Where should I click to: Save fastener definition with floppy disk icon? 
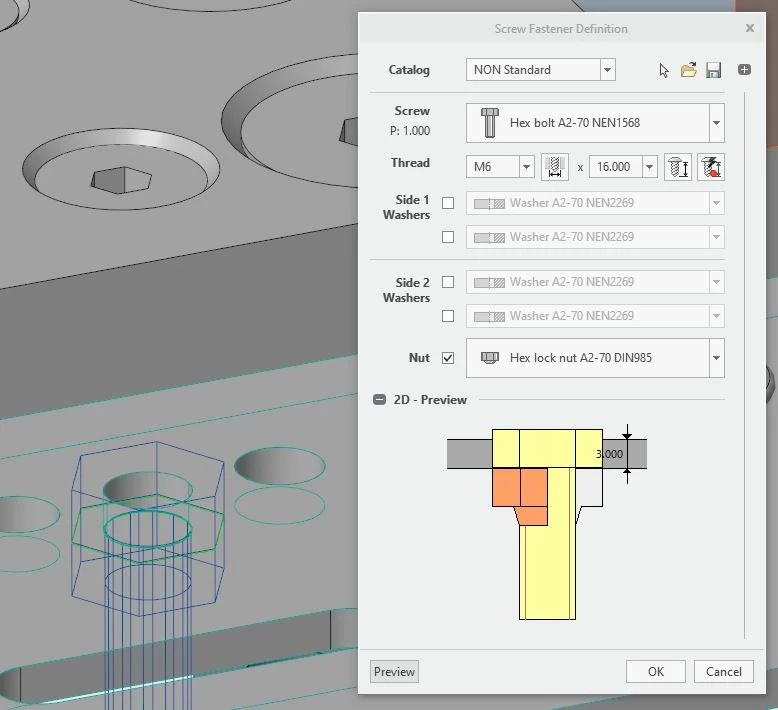click(713, 70)
